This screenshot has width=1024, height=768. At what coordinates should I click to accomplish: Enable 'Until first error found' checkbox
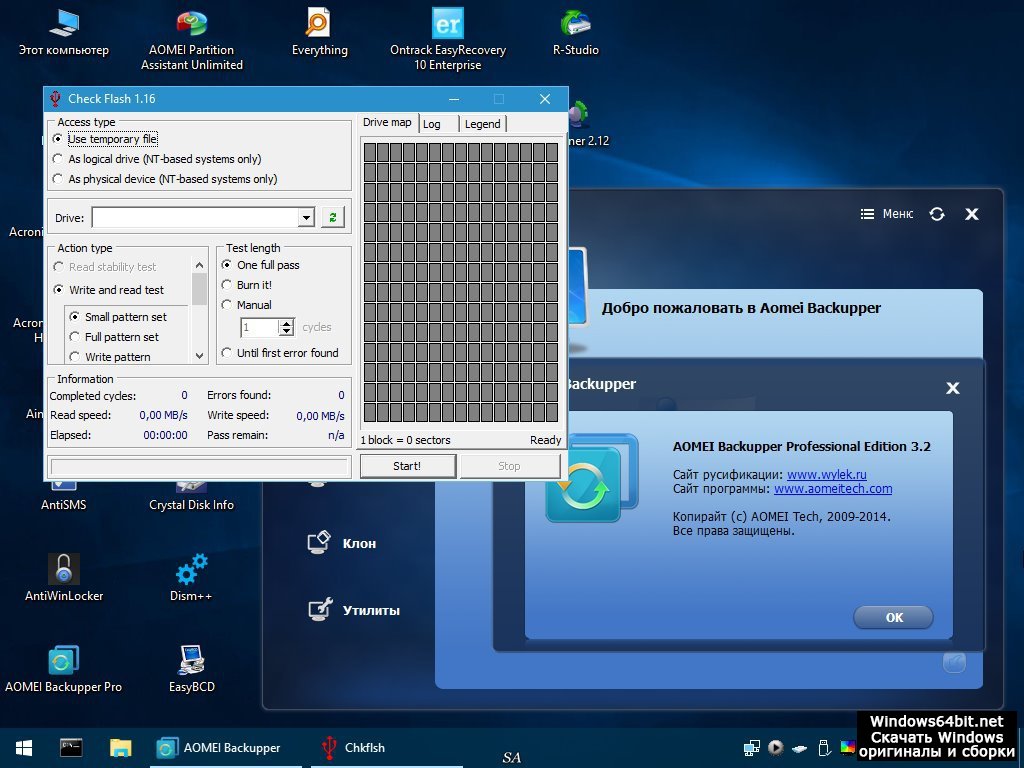pyautogui.click(x=227, y=353)
